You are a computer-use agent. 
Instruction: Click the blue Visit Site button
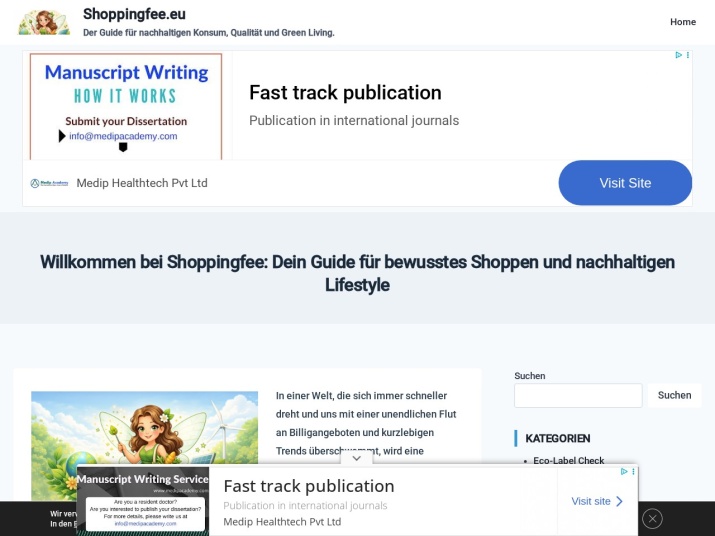click(x=625, y=183)
